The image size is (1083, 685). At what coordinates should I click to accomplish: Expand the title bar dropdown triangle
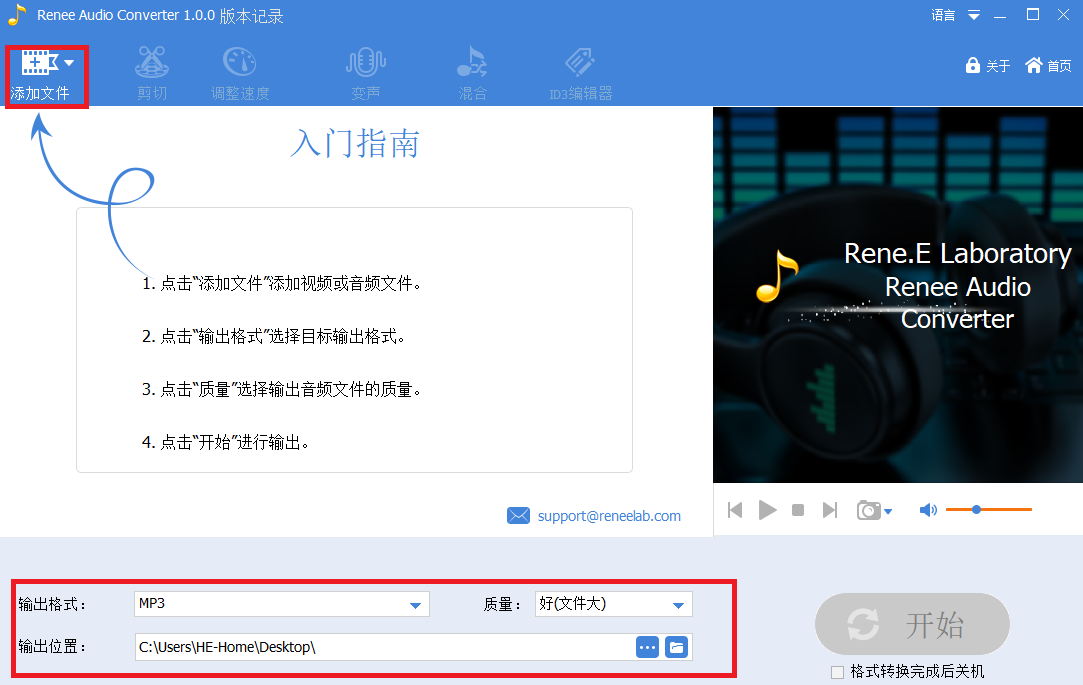click(x=974, y=15)
